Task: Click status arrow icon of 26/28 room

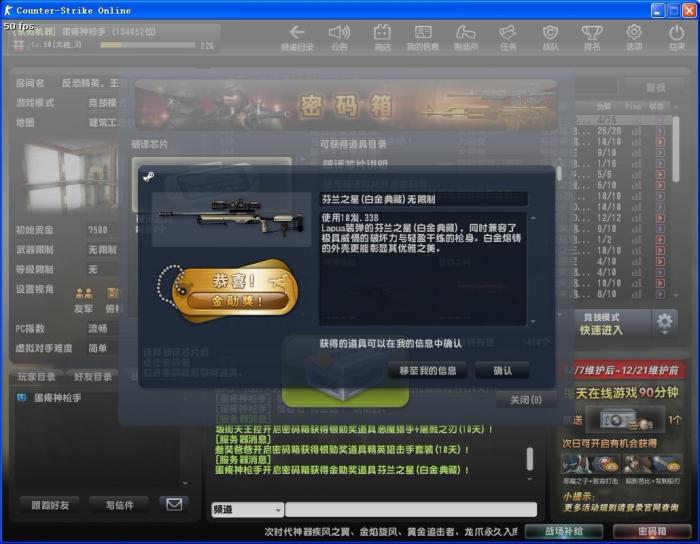Action: point(660,131)
